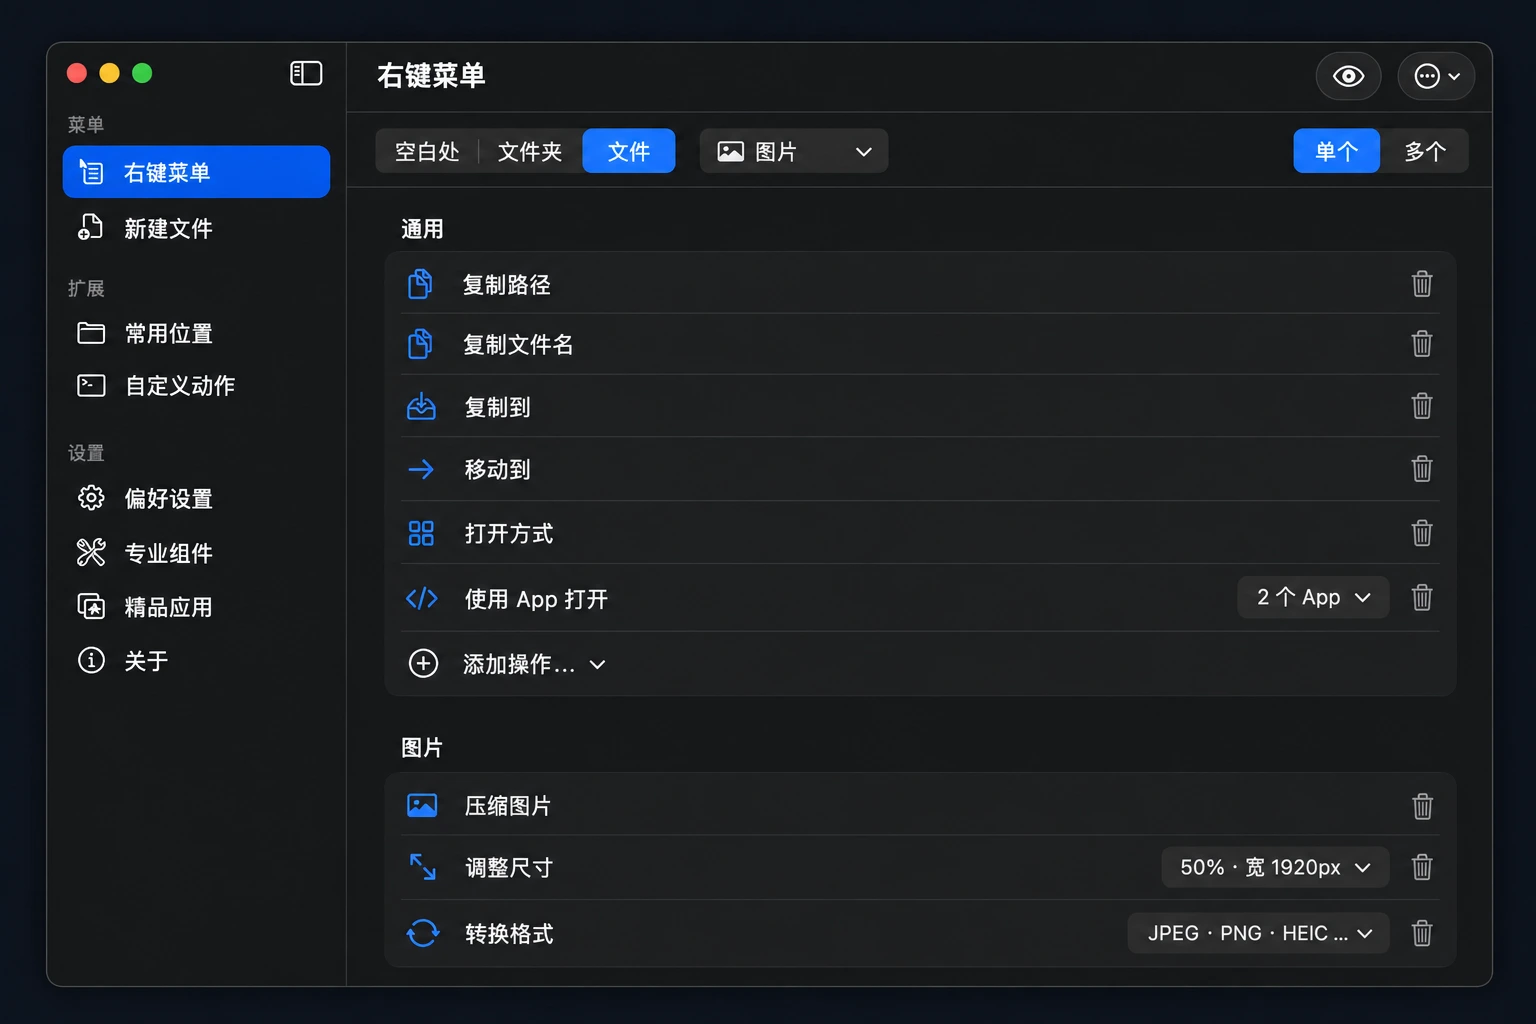Delete the 移动到 action
Screen dimensions: 1536x1024
1422,469
